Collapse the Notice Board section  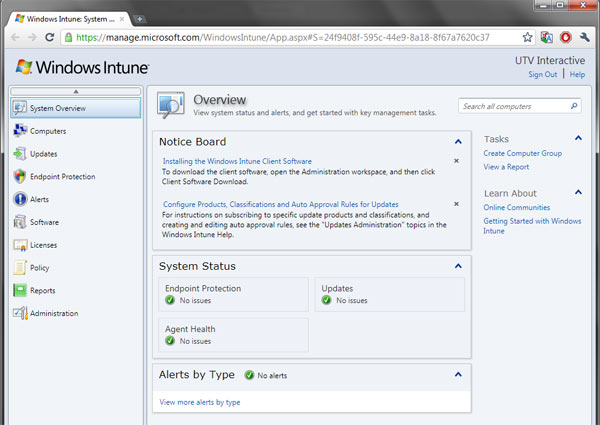pos(458,142)
